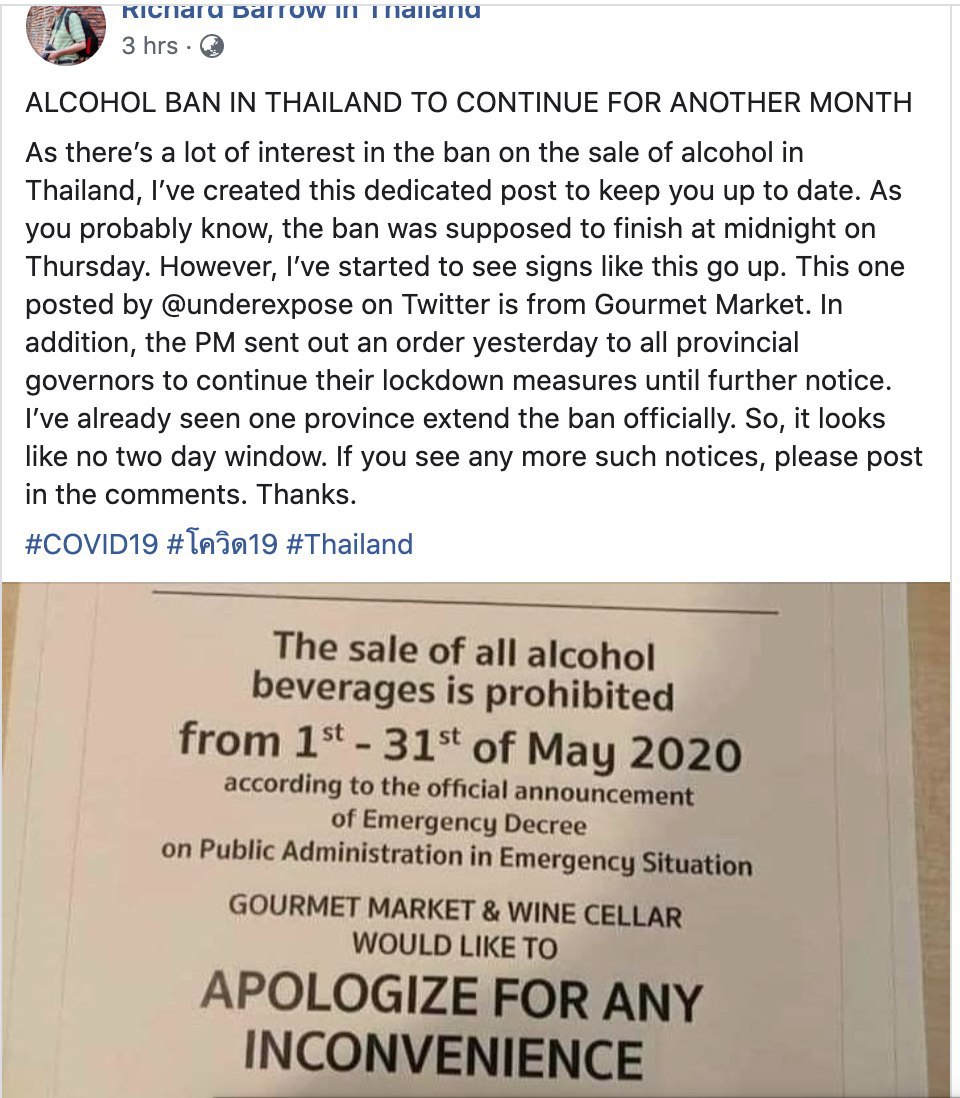This screenshot has width=960, height=1098.
Task: Open the poster's profile picture
Action: 67,30
